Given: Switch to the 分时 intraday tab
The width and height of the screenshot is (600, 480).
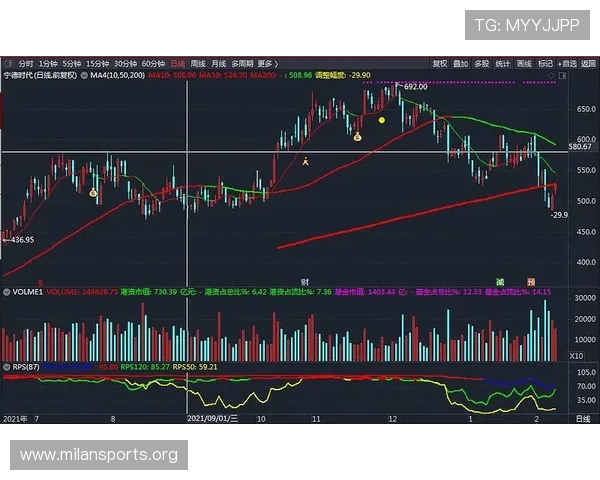Looking at the screenshot, I should [25, 62].
